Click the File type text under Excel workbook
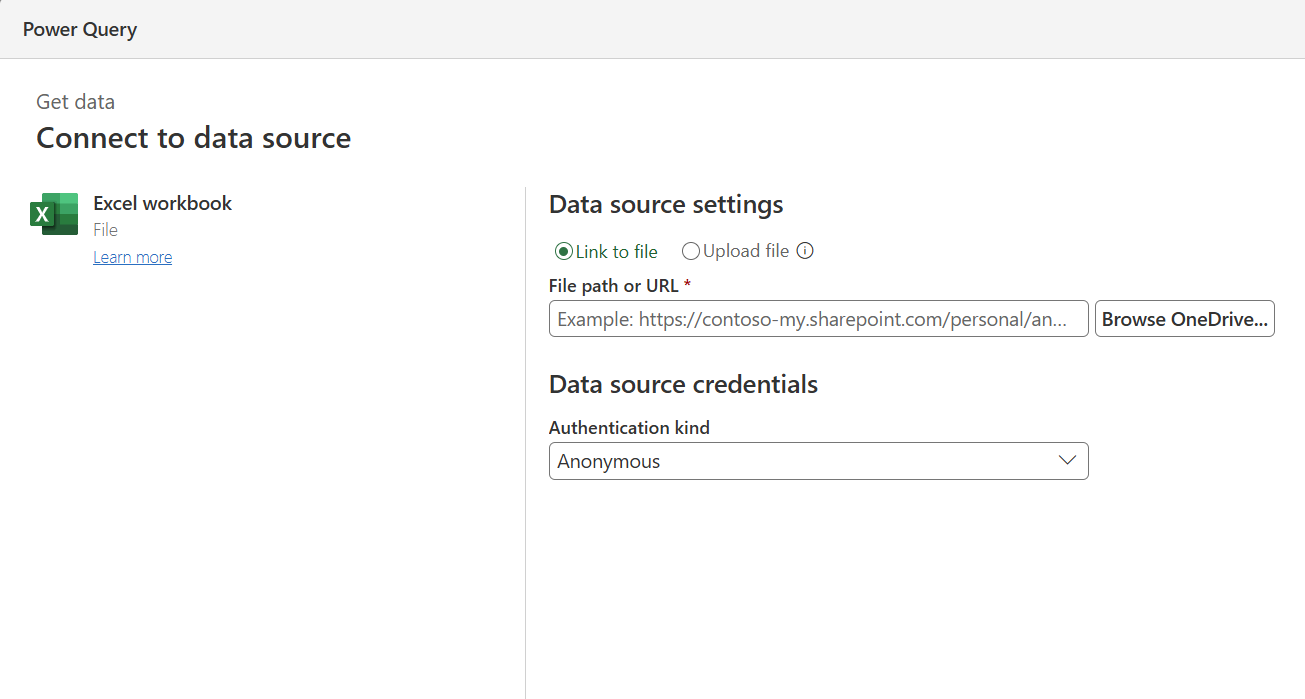The width and height of the screenshot is (1305, 699). [x=105, y=230]
